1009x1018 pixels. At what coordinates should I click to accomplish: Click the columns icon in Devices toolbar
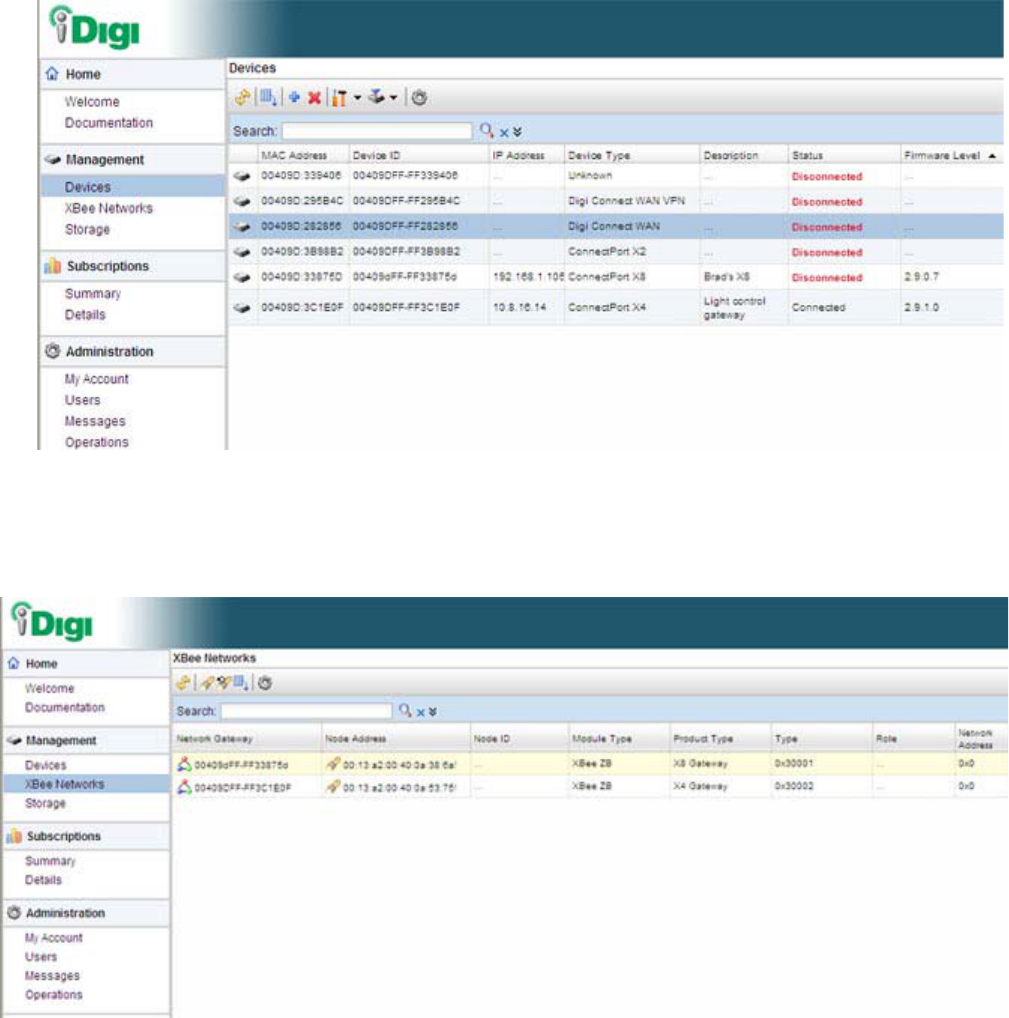tap(268, 97)
